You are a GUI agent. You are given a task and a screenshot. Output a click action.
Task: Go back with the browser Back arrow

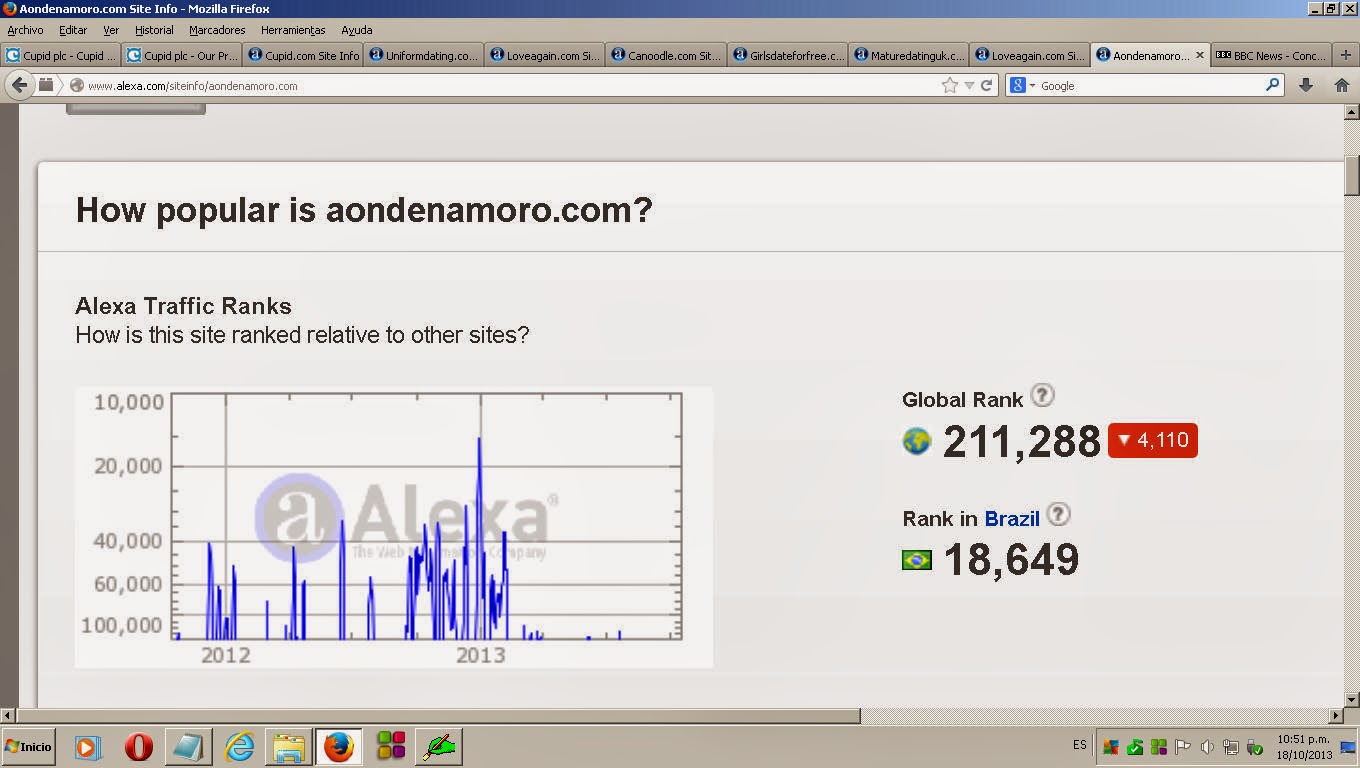pos(20,85)
